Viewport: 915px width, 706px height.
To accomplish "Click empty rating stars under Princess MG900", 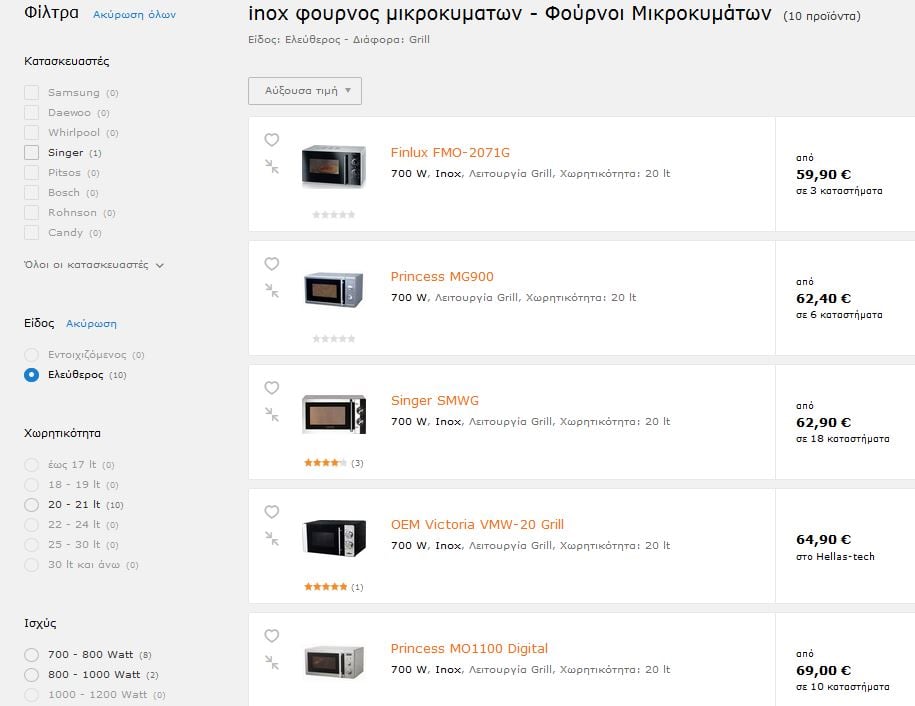I will [x=333, y=338].
